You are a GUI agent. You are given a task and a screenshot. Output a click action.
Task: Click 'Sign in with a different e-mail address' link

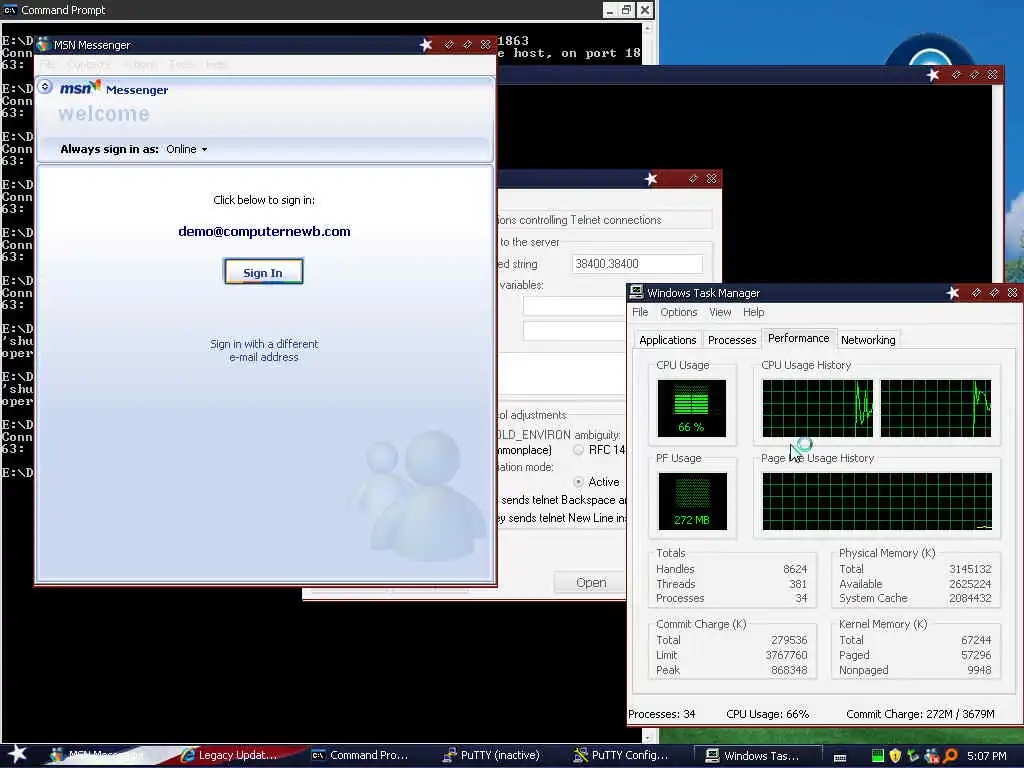pyautogui.click(x=264, y=350)
